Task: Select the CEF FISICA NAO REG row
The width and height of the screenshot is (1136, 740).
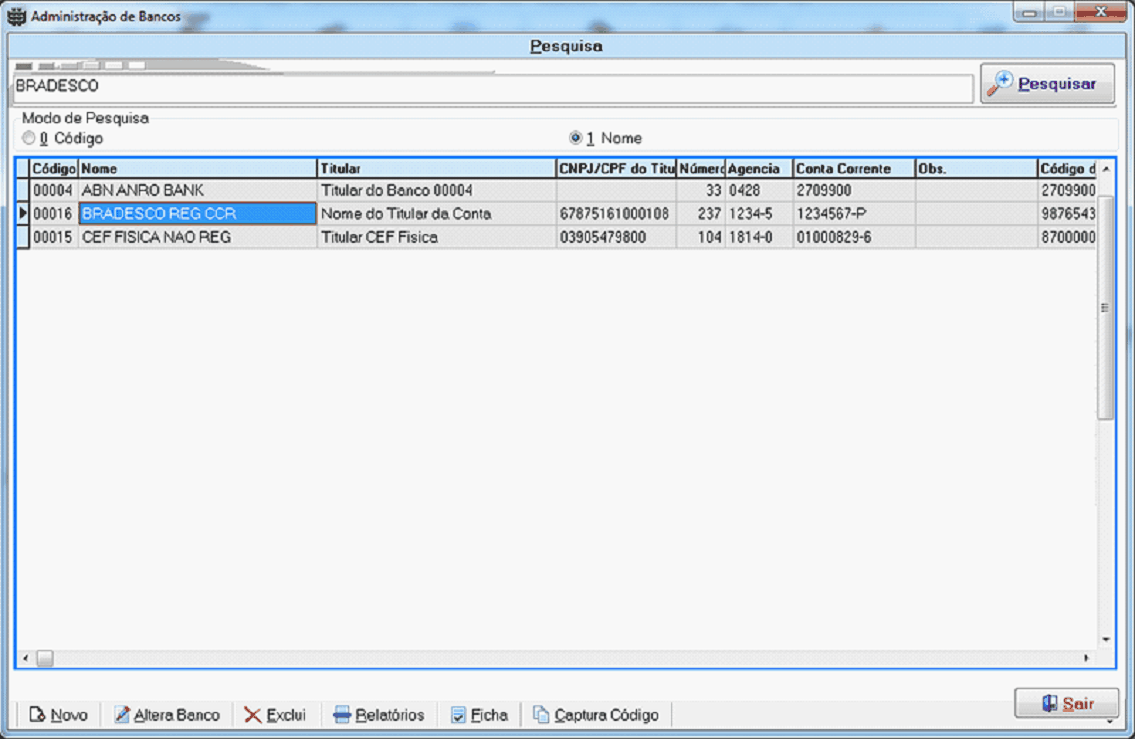Action: click(x=197, y=237)
